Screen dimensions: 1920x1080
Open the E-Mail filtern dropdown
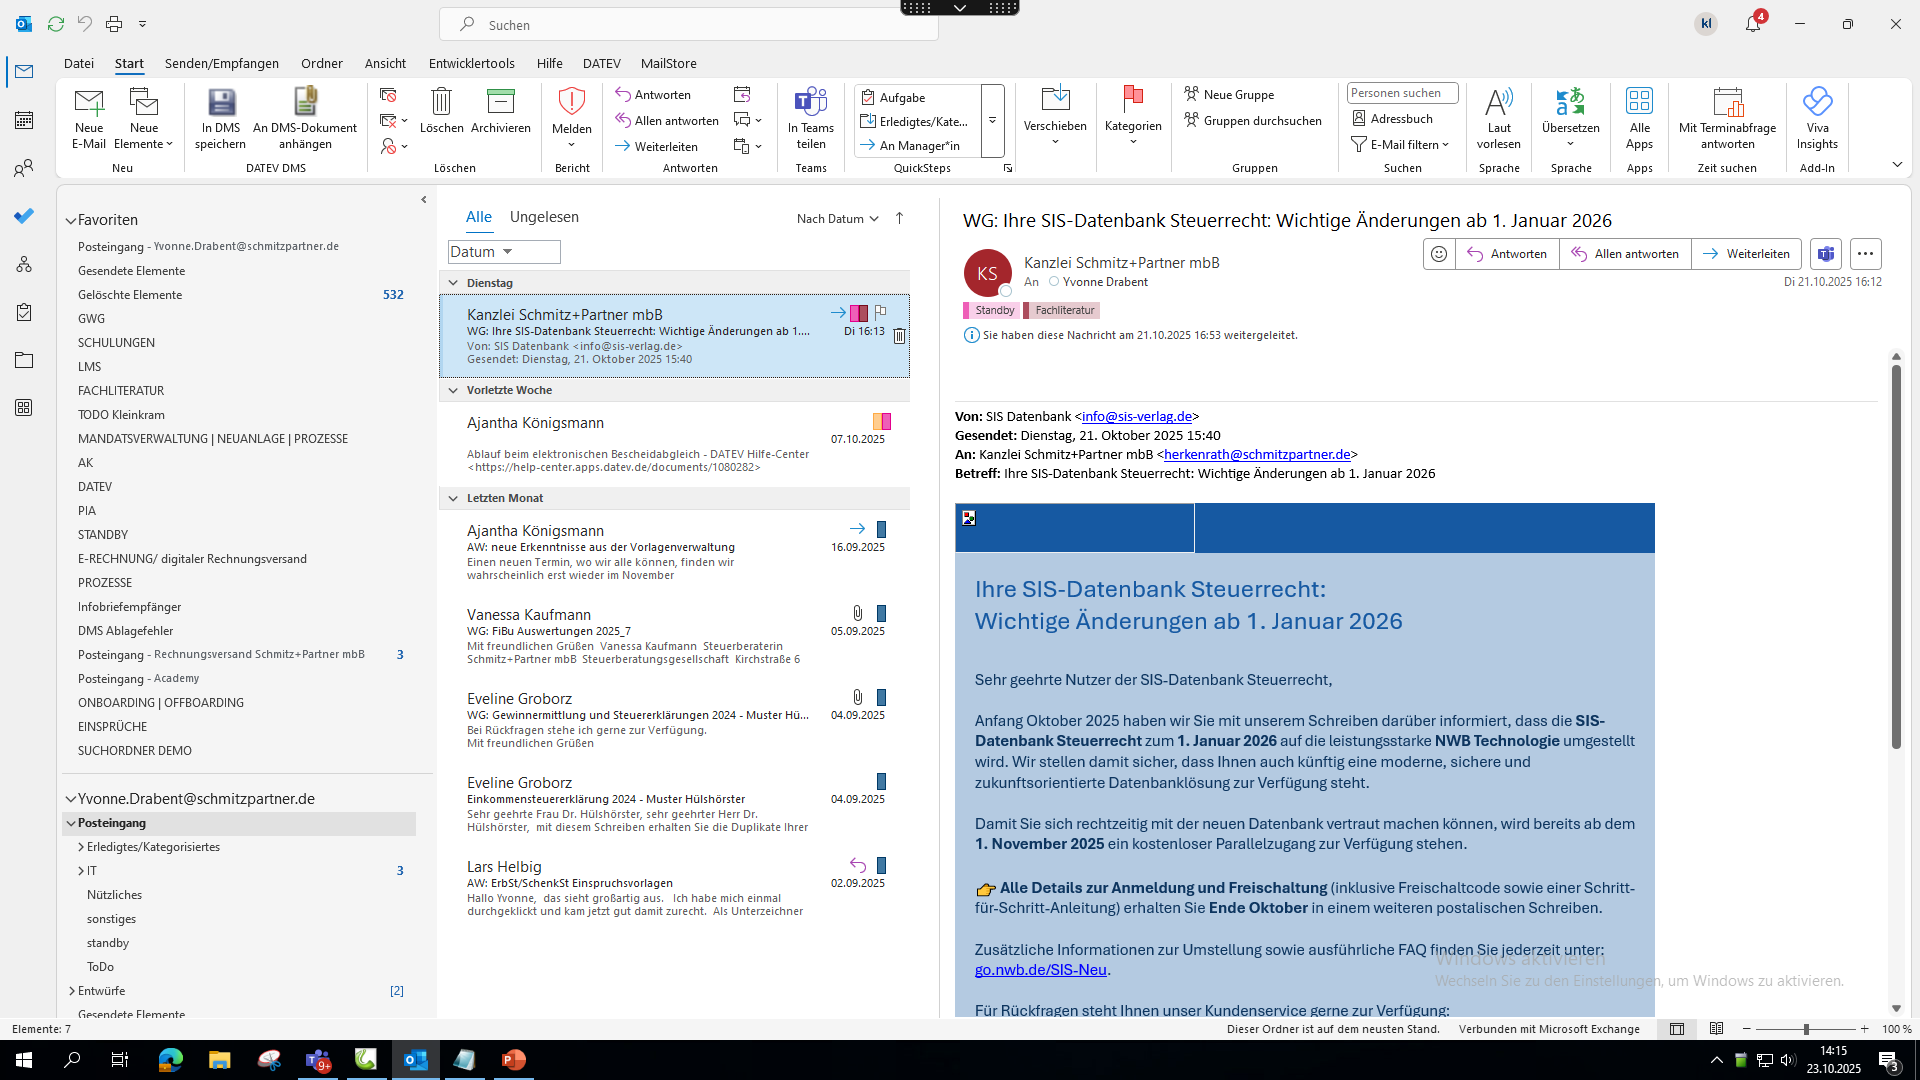tap(1400, 144)
